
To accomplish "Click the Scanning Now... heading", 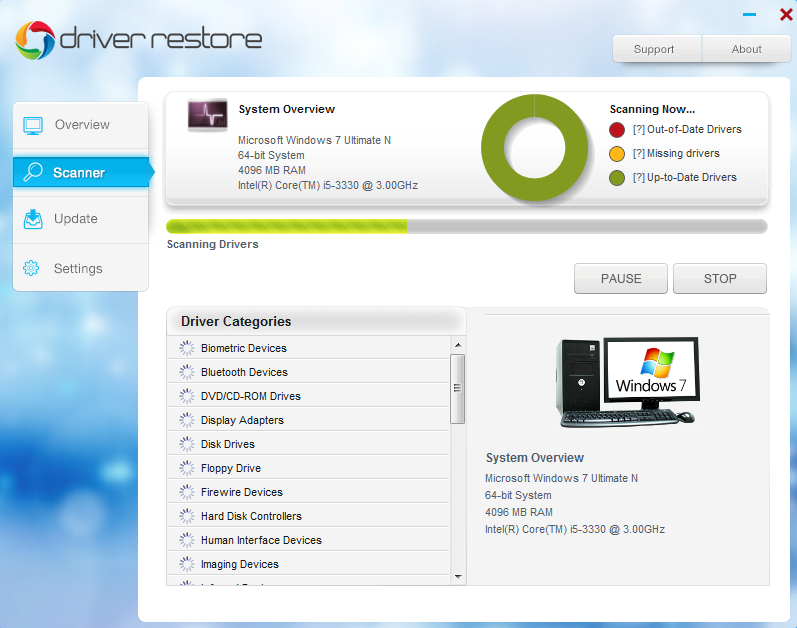I will [x=652, y=109].
